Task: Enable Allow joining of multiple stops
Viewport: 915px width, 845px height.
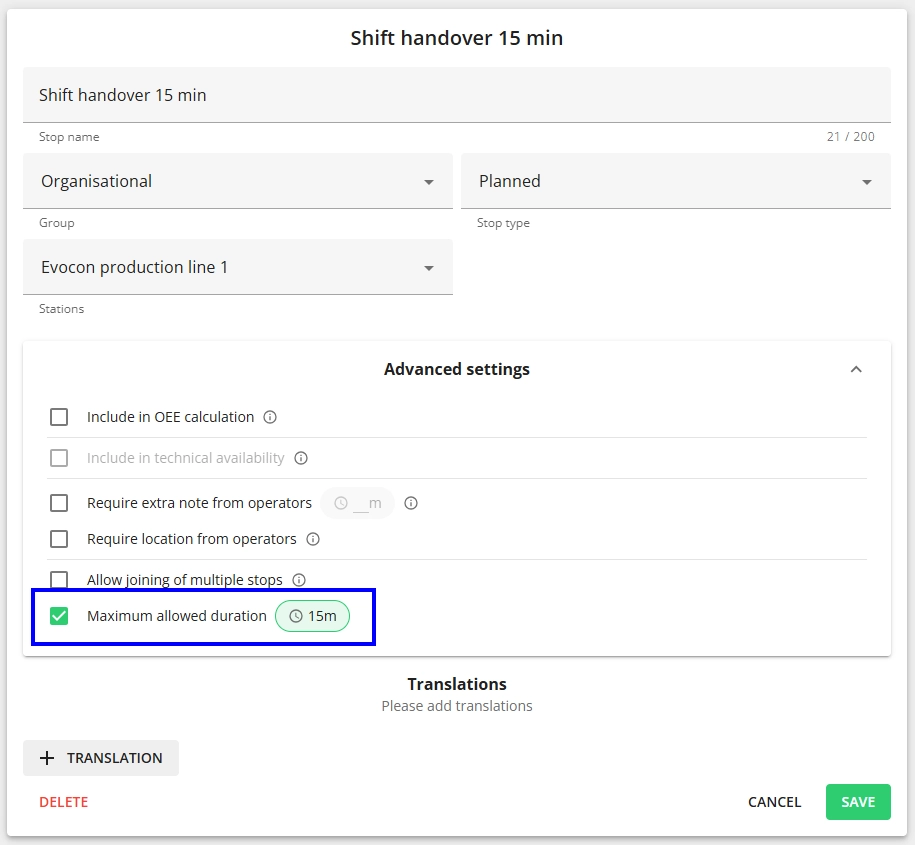Action: click(59, 580)
